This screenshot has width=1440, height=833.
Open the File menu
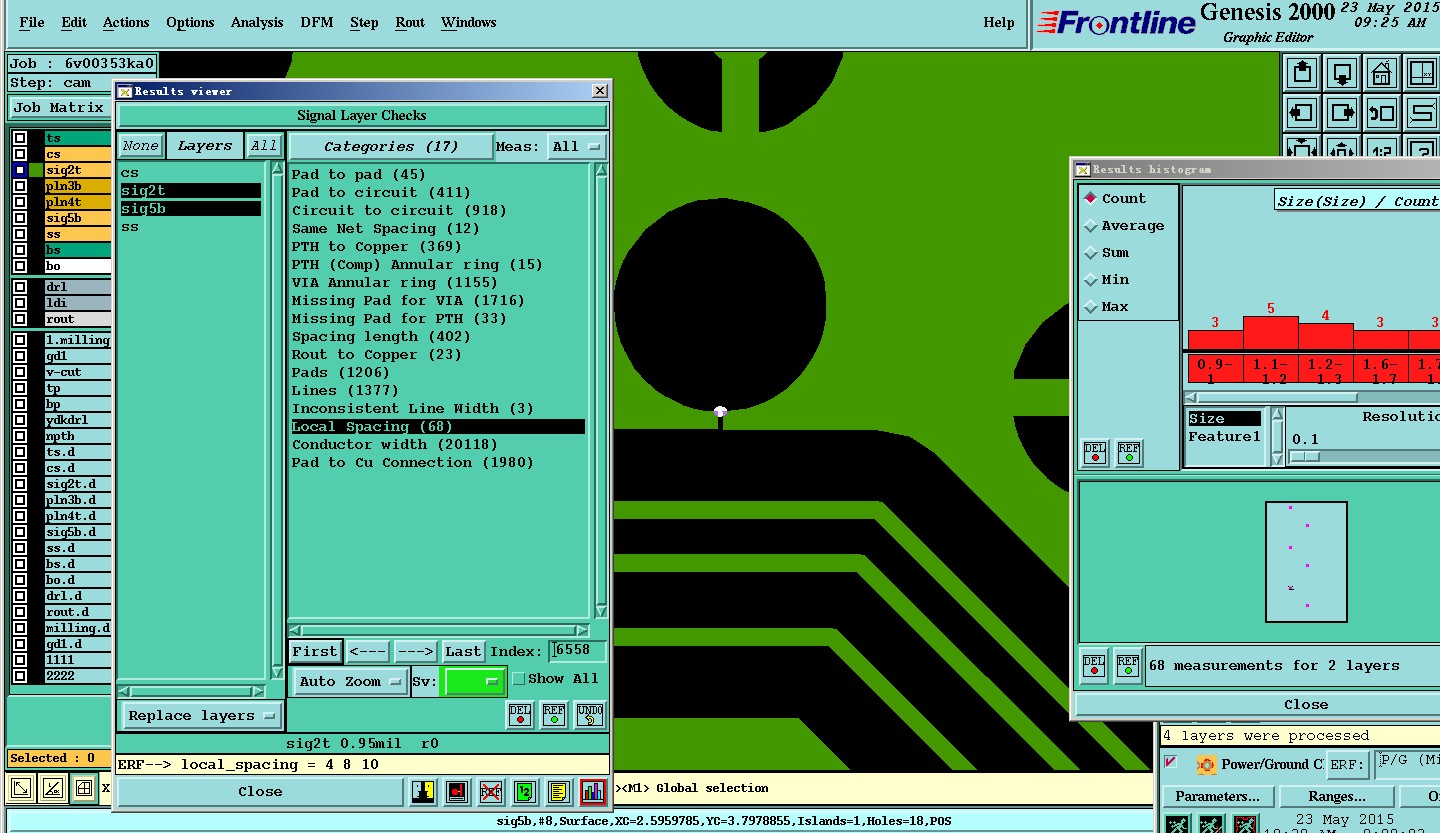point(31,22)
